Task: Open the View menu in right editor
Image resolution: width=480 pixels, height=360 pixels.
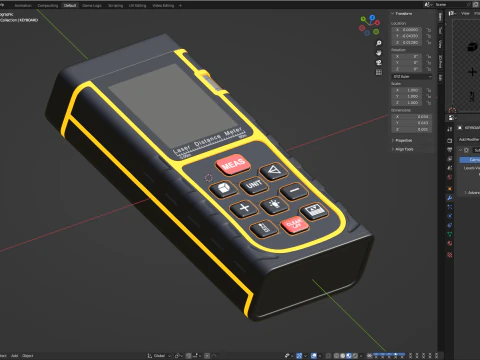Action: coord(465,13)
